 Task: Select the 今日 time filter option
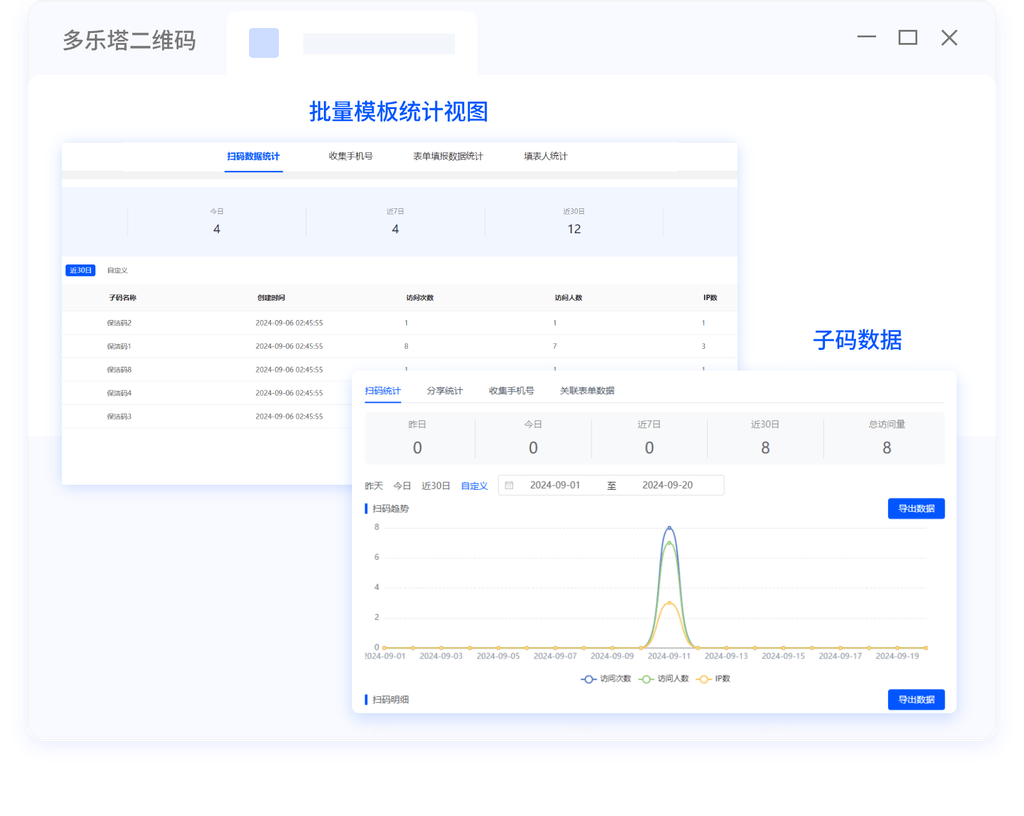point(402,485)
